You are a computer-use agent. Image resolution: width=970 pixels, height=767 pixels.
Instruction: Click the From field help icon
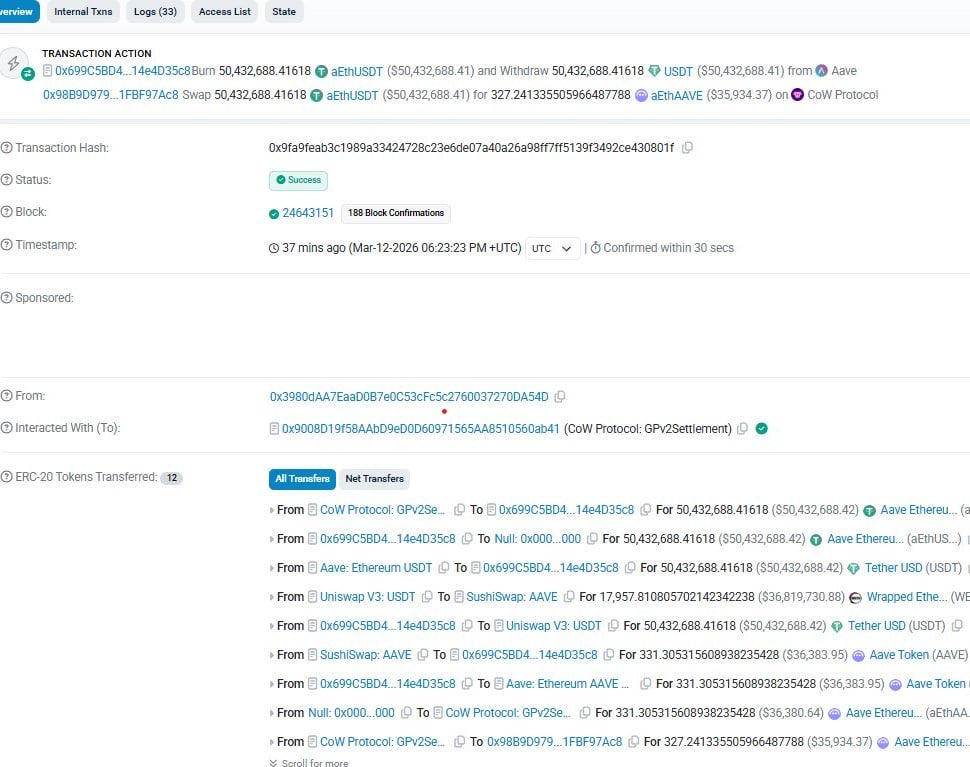point(6,396)
